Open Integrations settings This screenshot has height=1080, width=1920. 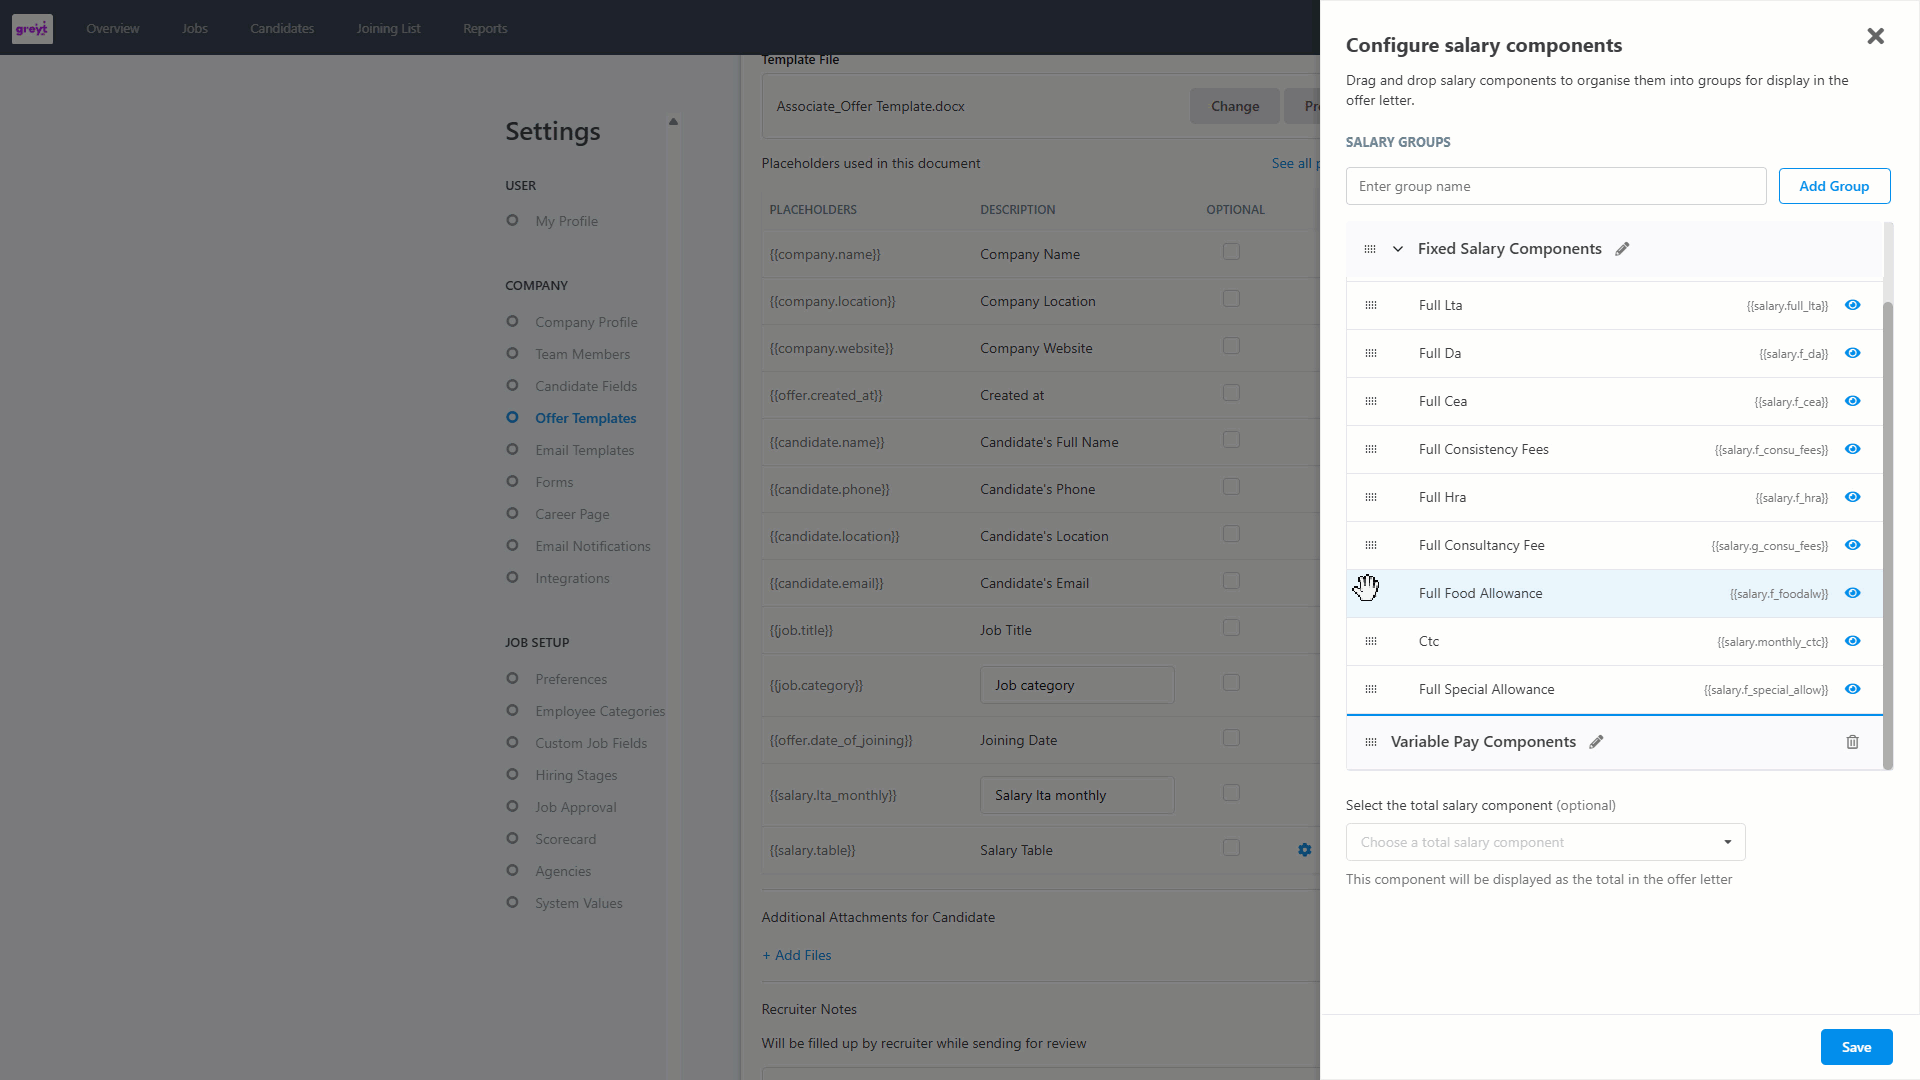[x=572, y=578]
